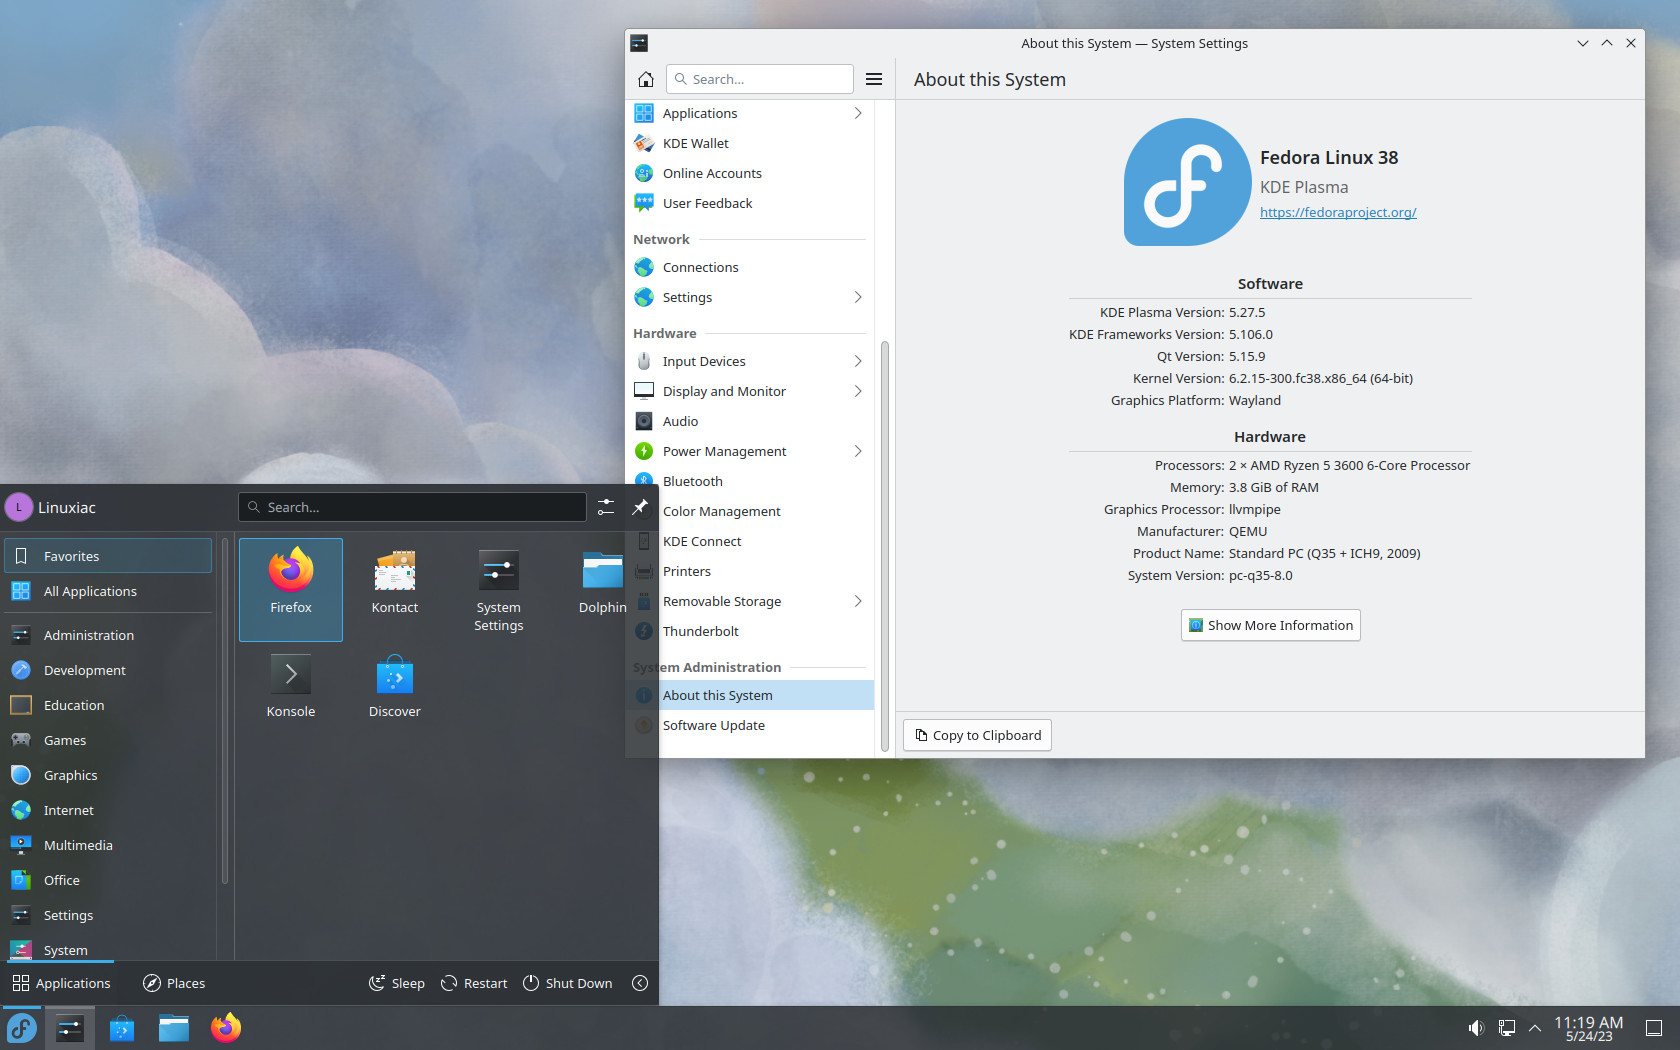Switch to Places tab in launcher
This screenshot has width=1680, height=1050.
tap(174, 983)
